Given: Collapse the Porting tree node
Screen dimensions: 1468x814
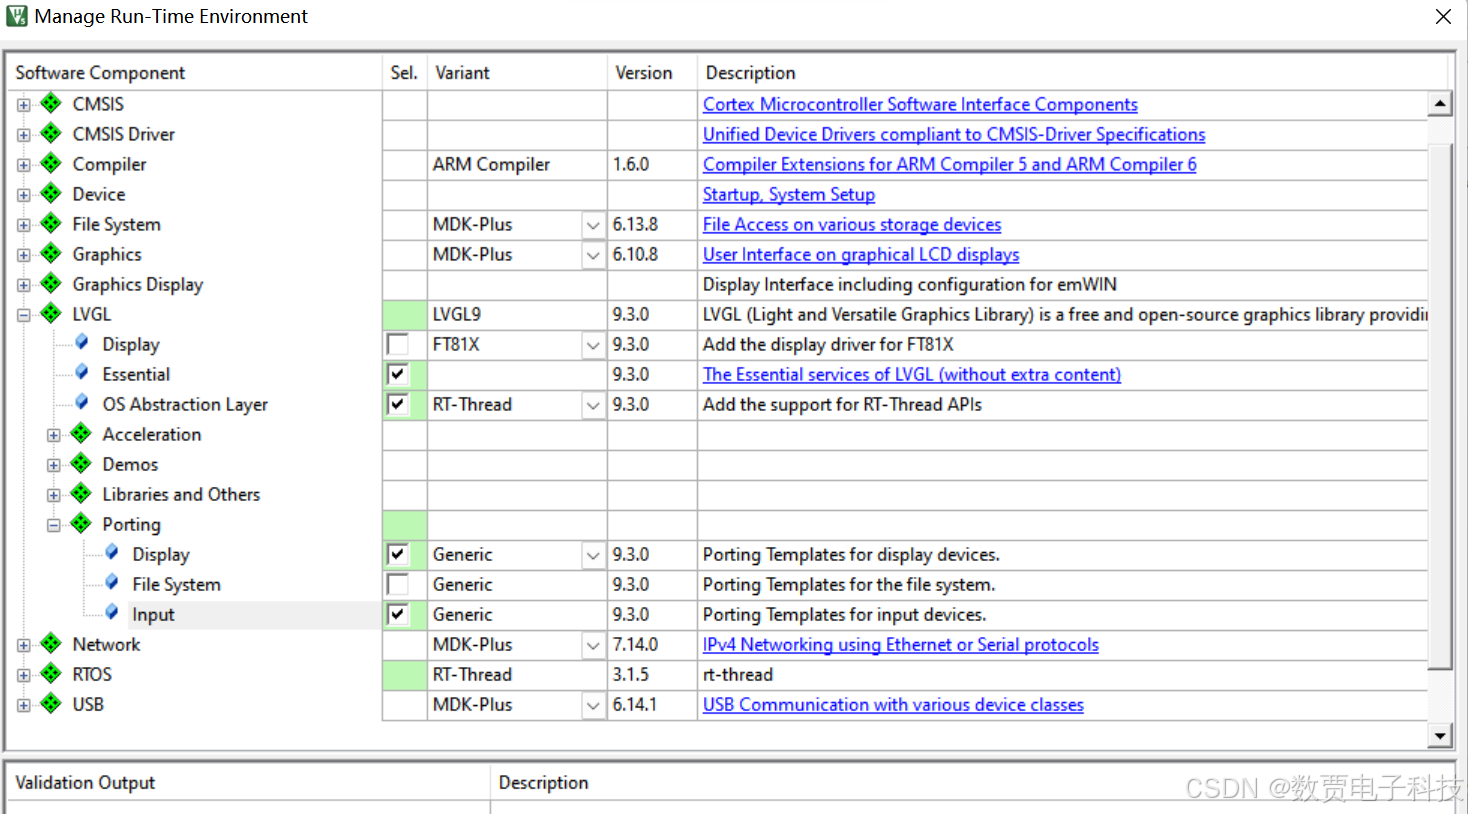Looking at the screenshot, I should pyautogui.click(x=53, y=524).
